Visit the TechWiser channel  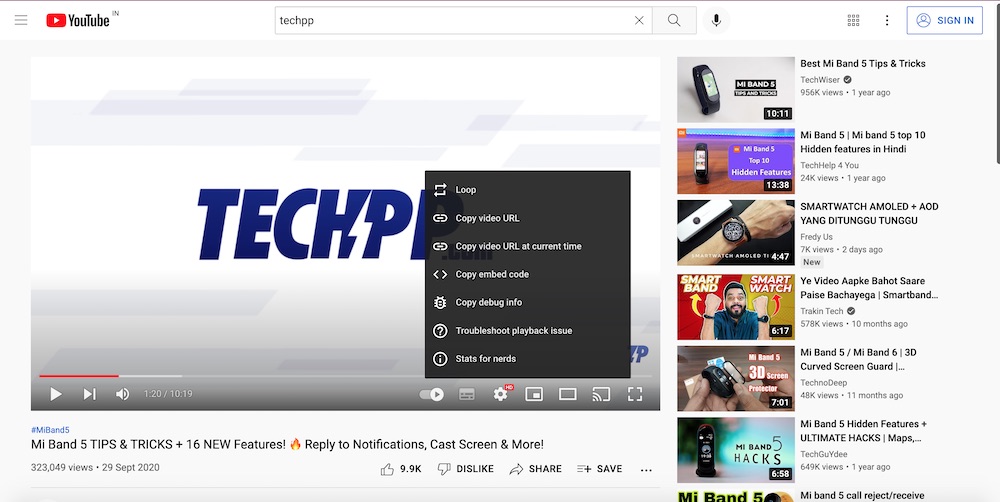tap(820, 80)
